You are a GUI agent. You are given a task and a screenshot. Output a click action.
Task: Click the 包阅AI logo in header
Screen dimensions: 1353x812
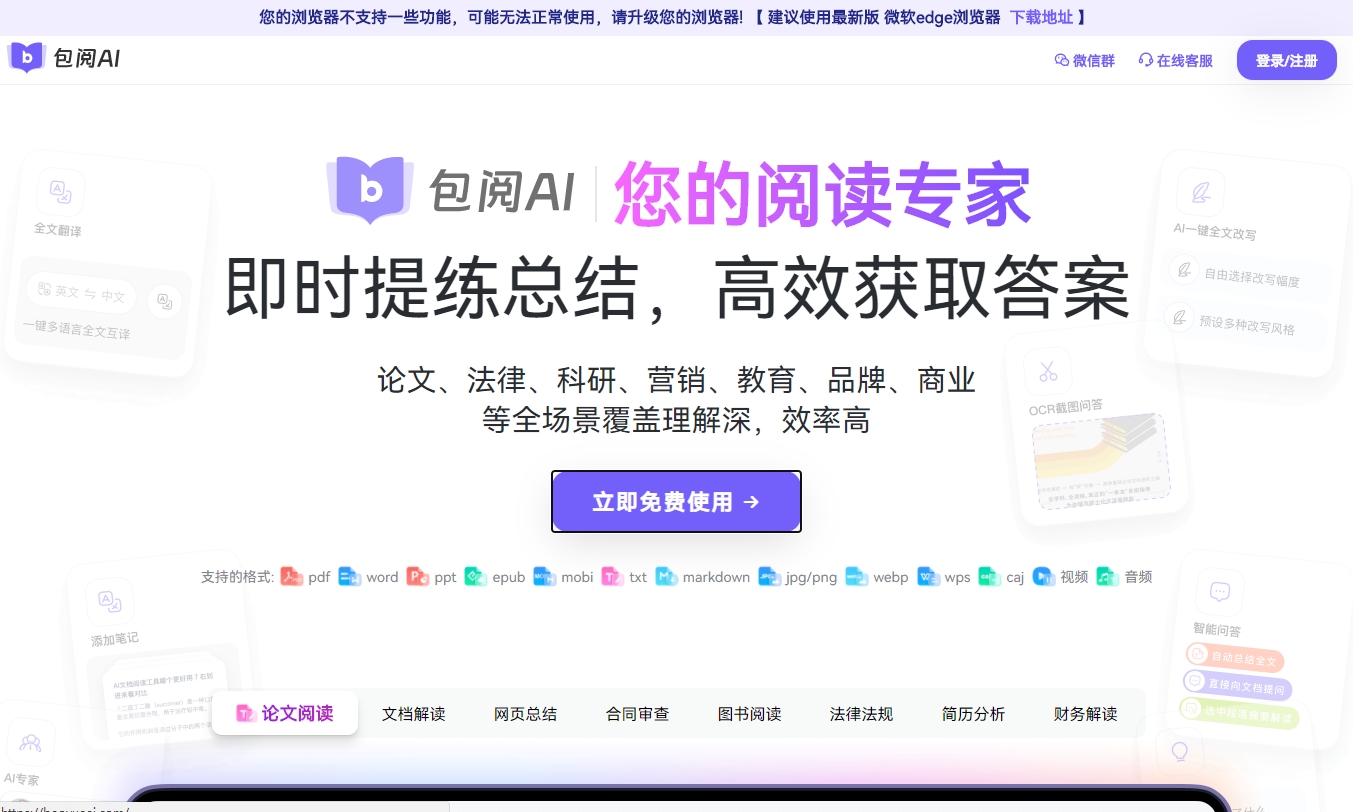[64, 59]
